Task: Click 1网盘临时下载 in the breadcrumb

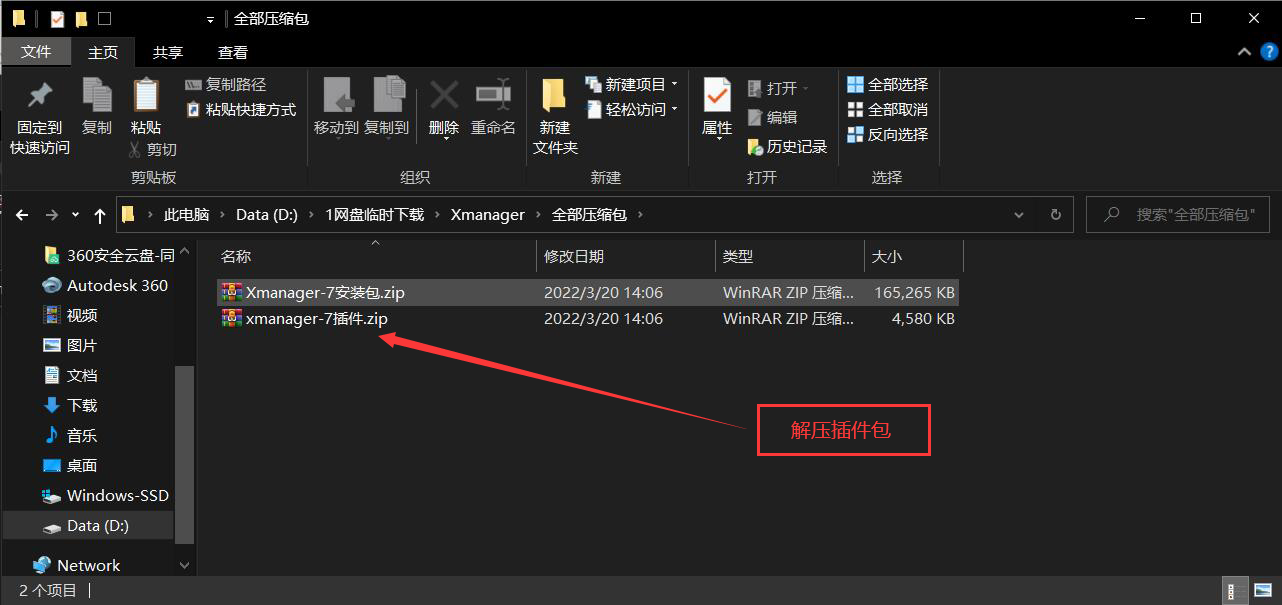Action: [375, 215]
